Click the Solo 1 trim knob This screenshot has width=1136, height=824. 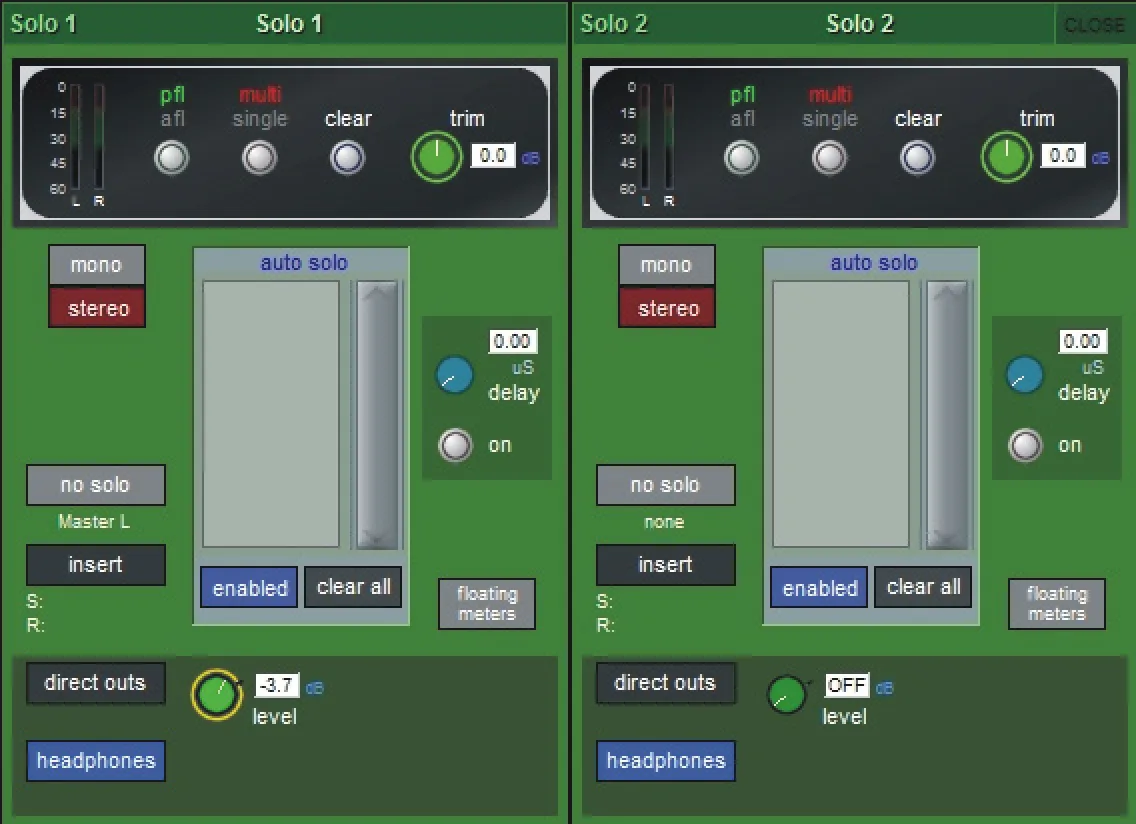(x=436, y=157)
